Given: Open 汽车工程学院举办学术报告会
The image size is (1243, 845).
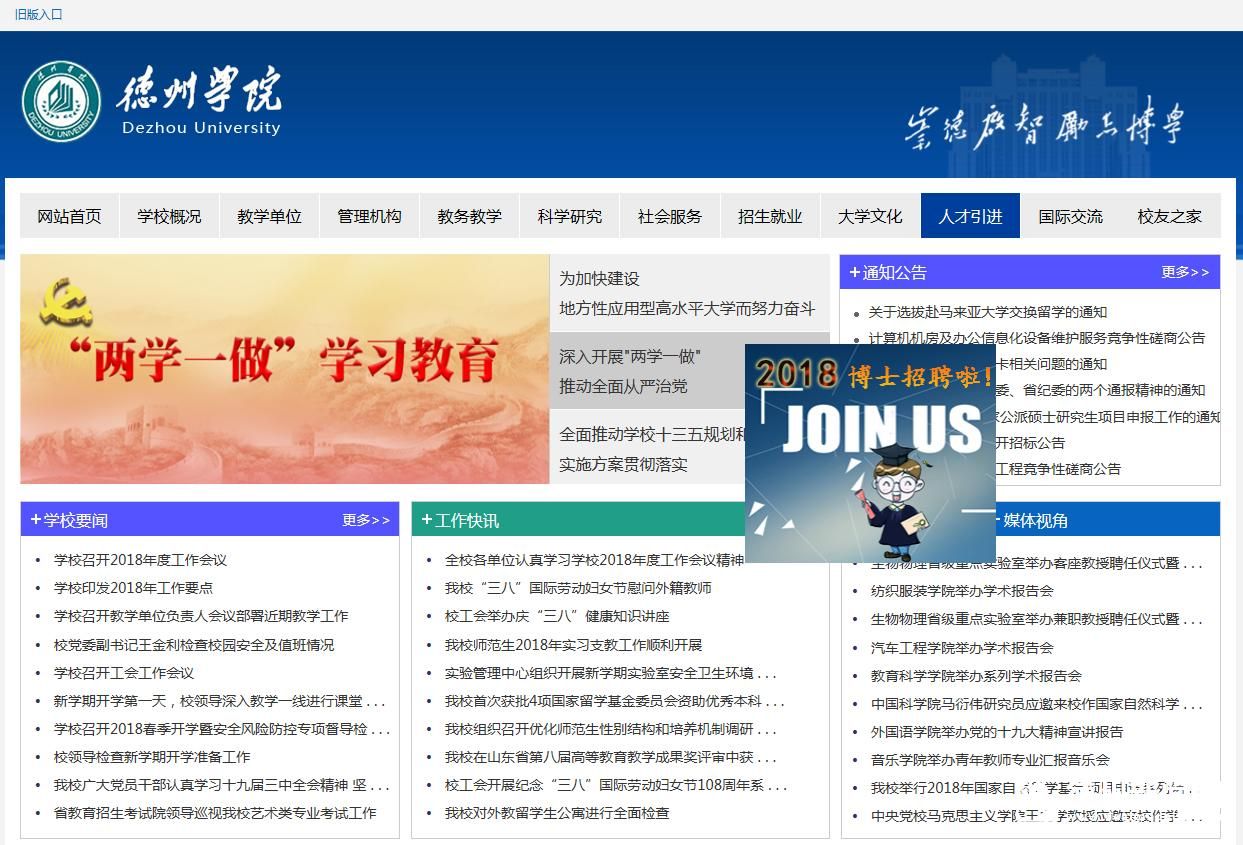Looking at the screenshot, I should coord(962,648).
